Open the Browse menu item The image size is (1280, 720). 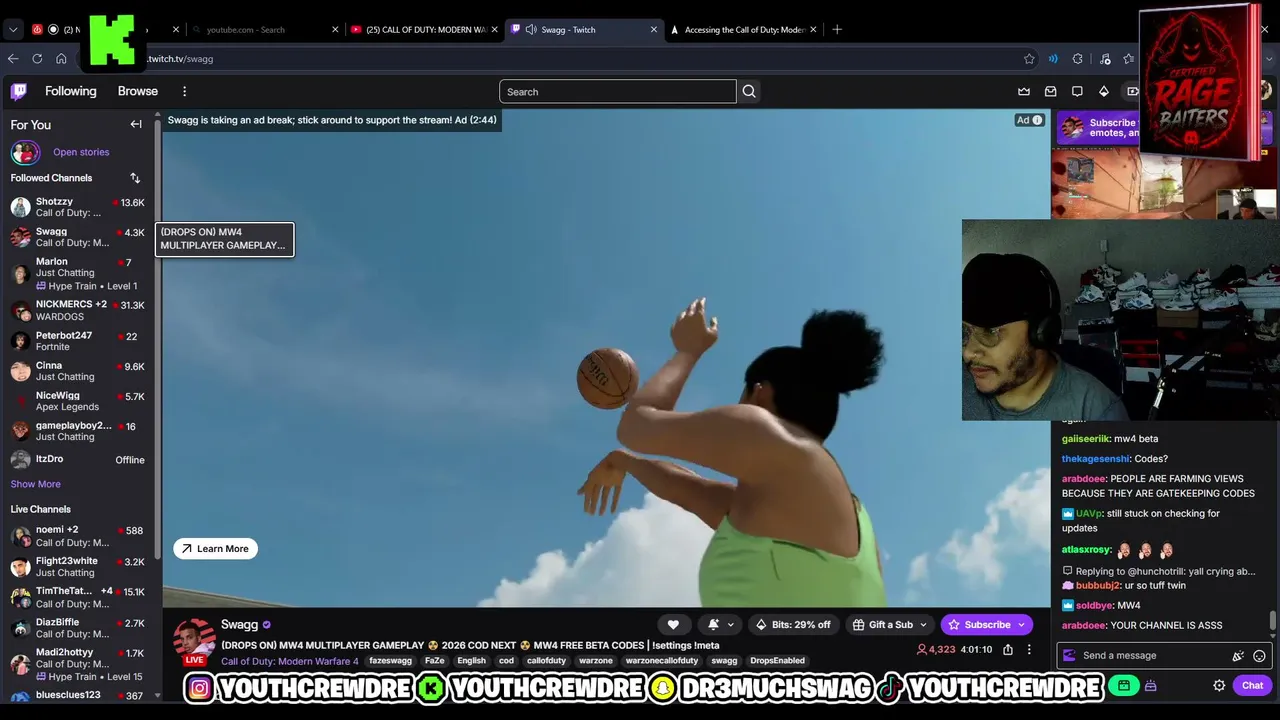[138, 92]
